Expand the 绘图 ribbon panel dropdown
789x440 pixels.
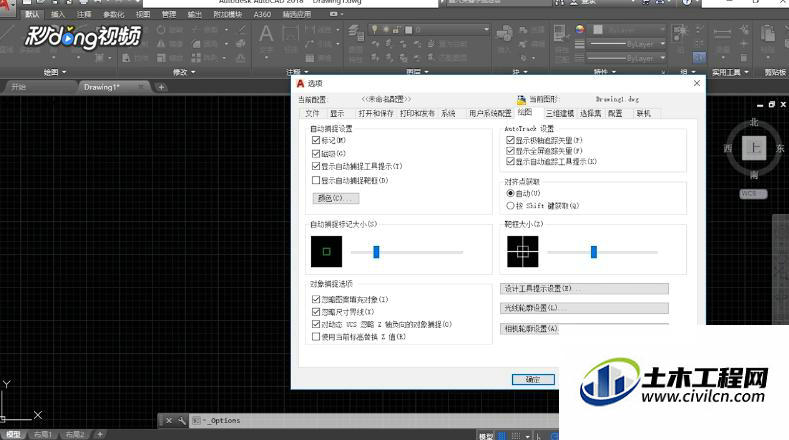(55, 72)
